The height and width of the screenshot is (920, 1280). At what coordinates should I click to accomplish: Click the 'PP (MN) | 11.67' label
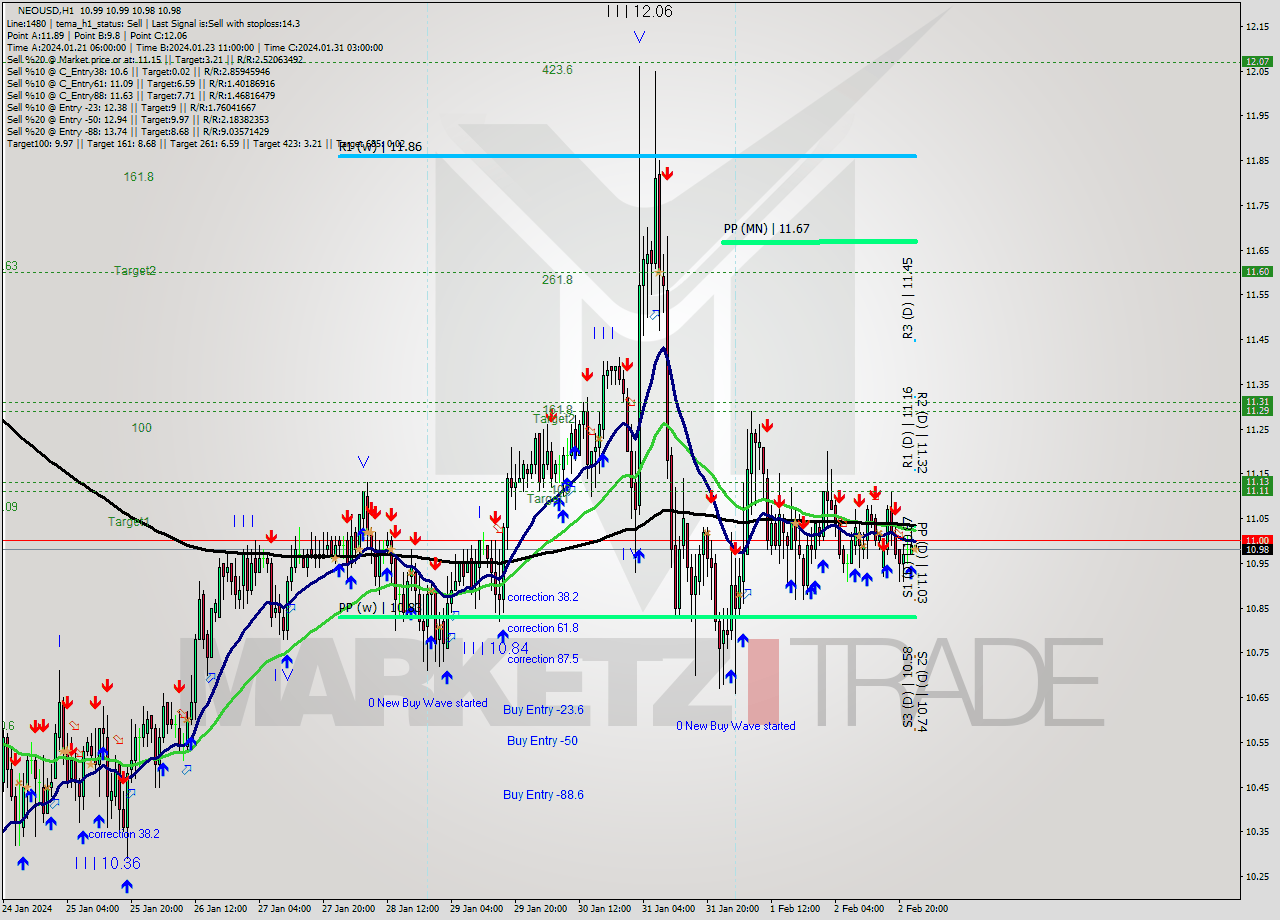[x=766, y=229]
